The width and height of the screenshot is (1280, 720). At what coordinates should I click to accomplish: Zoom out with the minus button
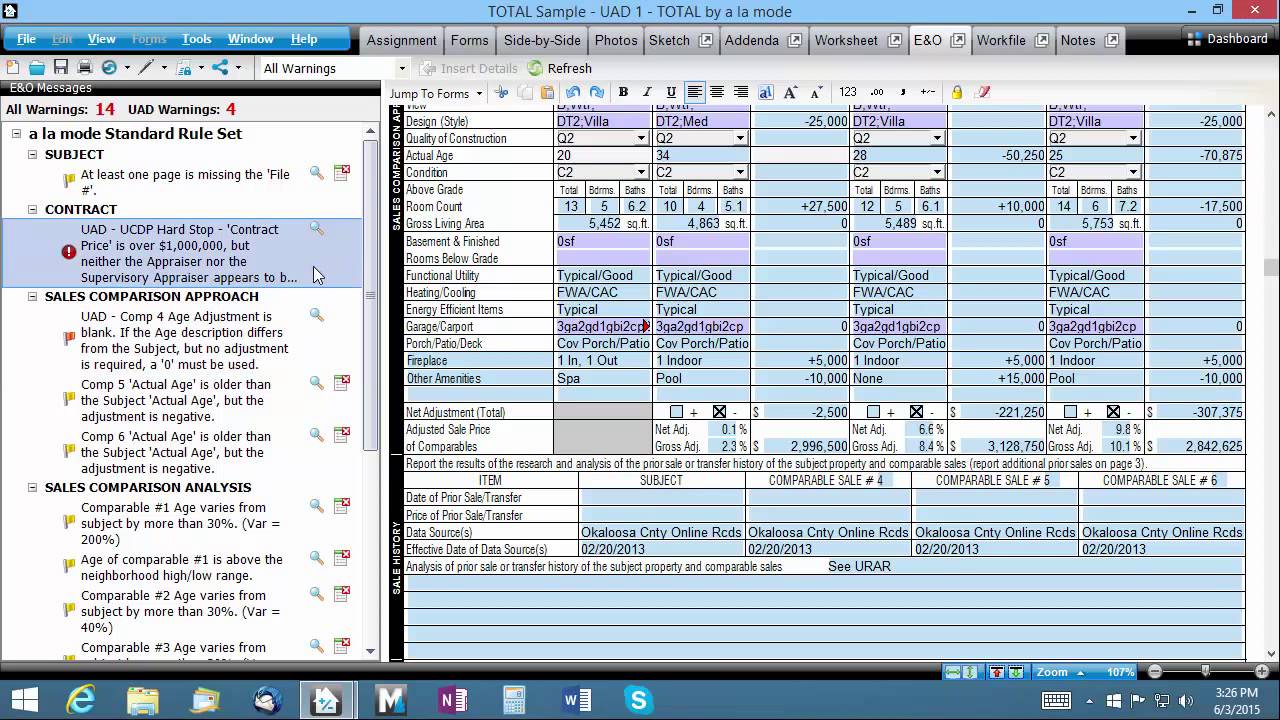(1155, 672)
